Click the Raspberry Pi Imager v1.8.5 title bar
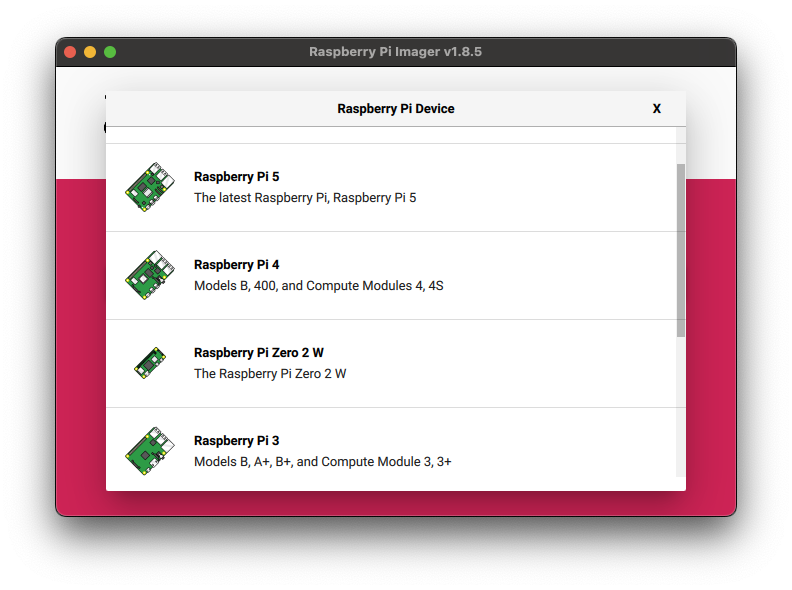This screenshot has height=590, width=792. coord(395,52)
